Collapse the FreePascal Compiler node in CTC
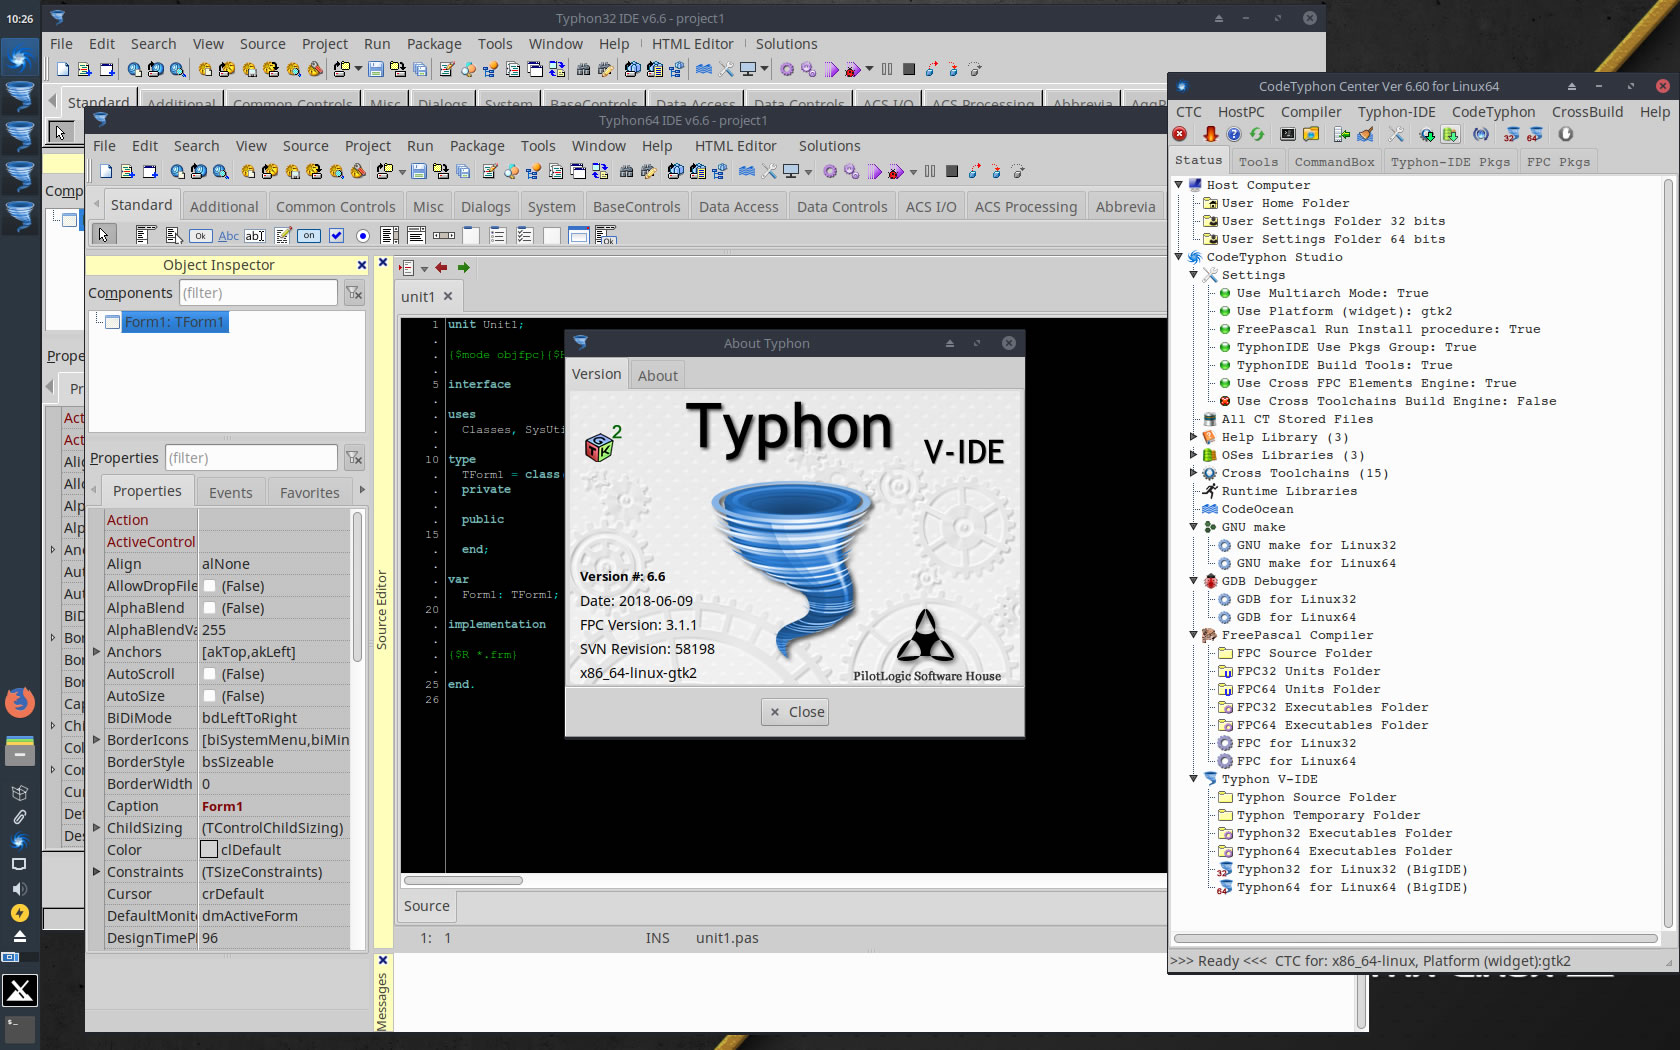This screenshot has width=1680, height=1050. click(1193, 635)
